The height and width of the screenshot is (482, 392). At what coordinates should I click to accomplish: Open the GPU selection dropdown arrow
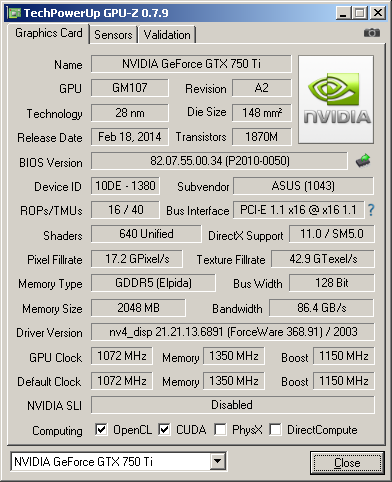[217, 461]
